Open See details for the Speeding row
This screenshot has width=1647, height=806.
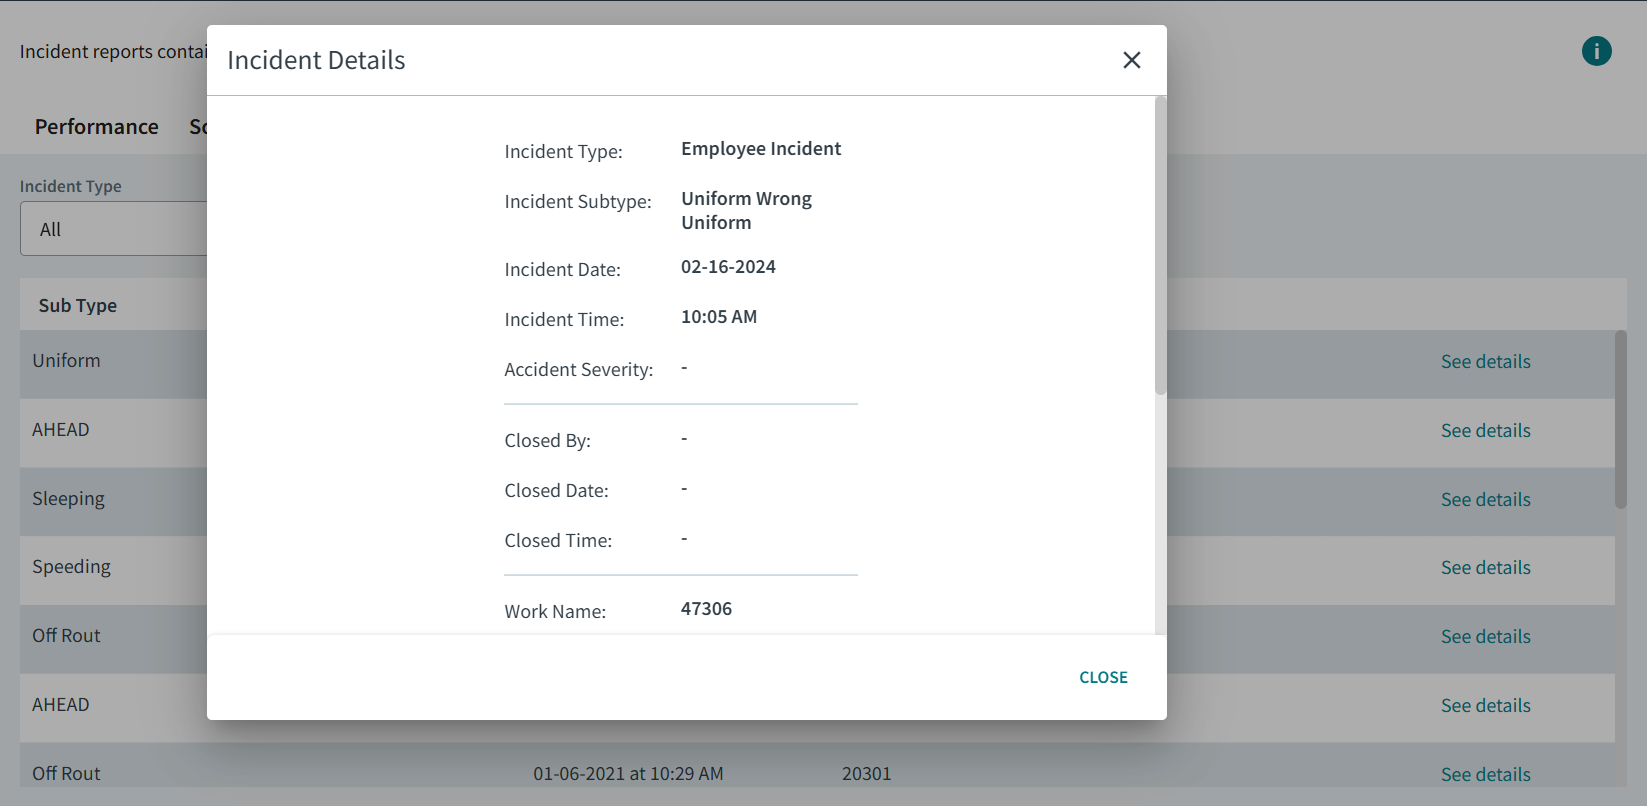pyautogui.click(x=1485, y=568)
